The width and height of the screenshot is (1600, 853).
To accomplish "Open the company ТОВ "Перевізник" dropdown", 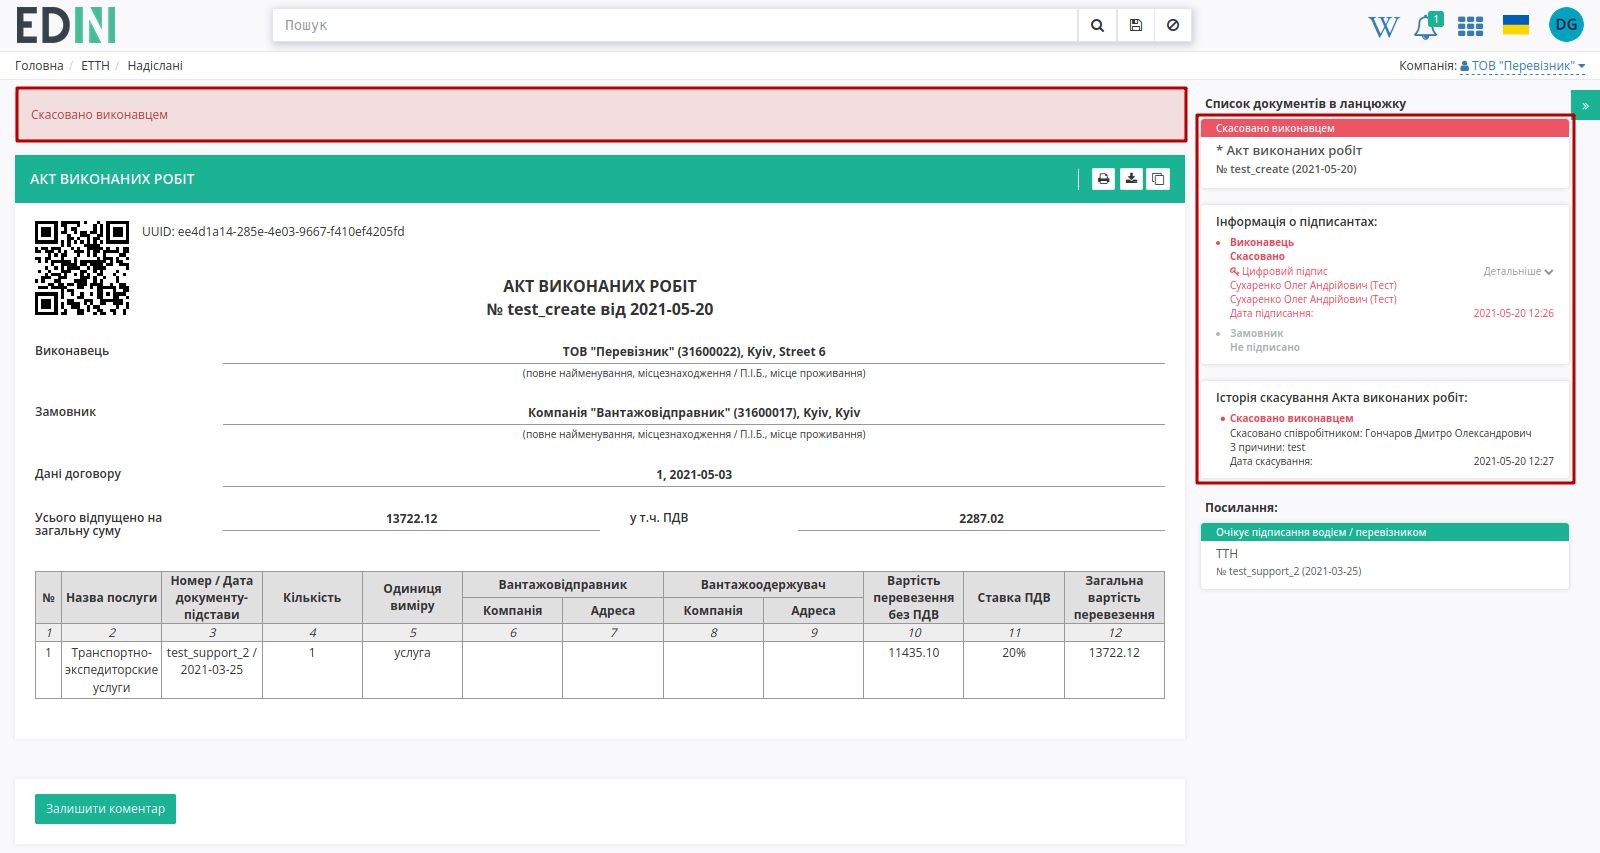I will click(1523, 66).
